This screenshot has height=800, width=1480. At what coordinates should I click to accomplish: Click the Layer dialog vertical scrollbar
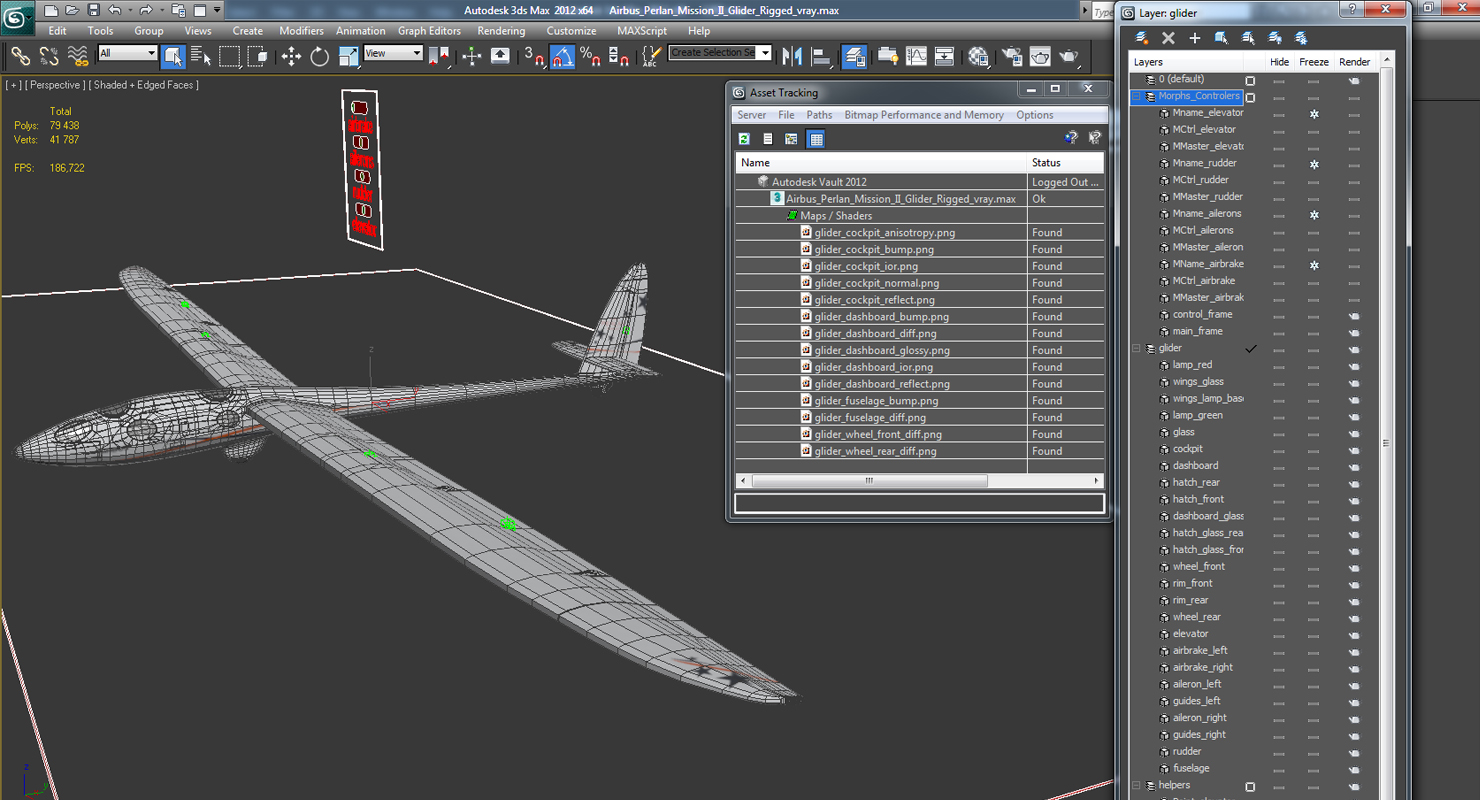click(x=1386, y=443)
